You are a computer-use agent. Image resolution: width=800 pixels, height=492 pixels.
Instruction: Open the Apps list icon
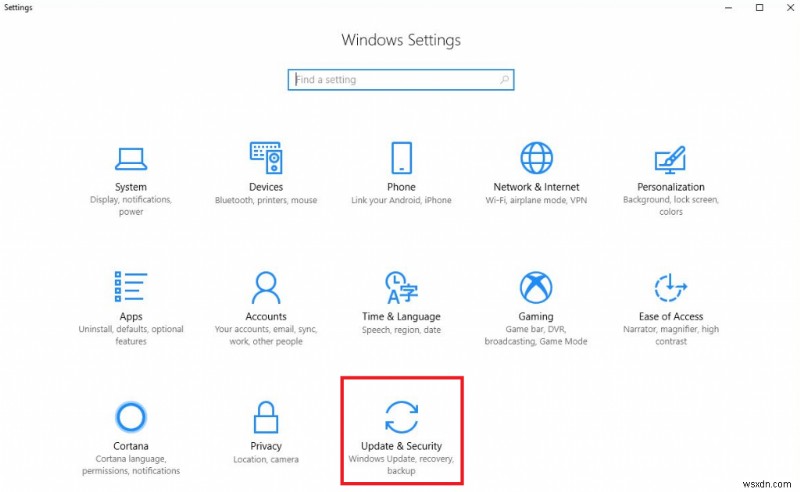coord(131,286)
